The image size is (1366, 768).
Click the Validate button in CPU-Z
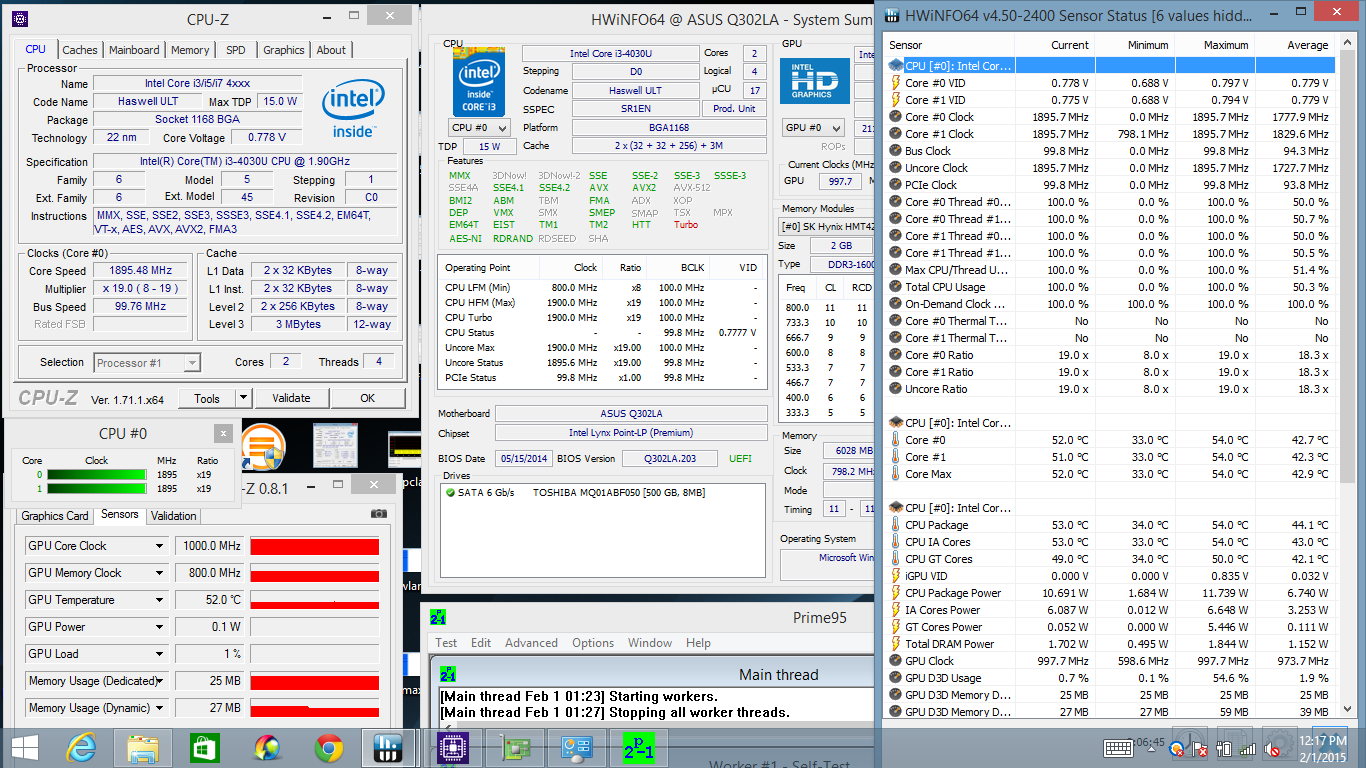(291, 398)
